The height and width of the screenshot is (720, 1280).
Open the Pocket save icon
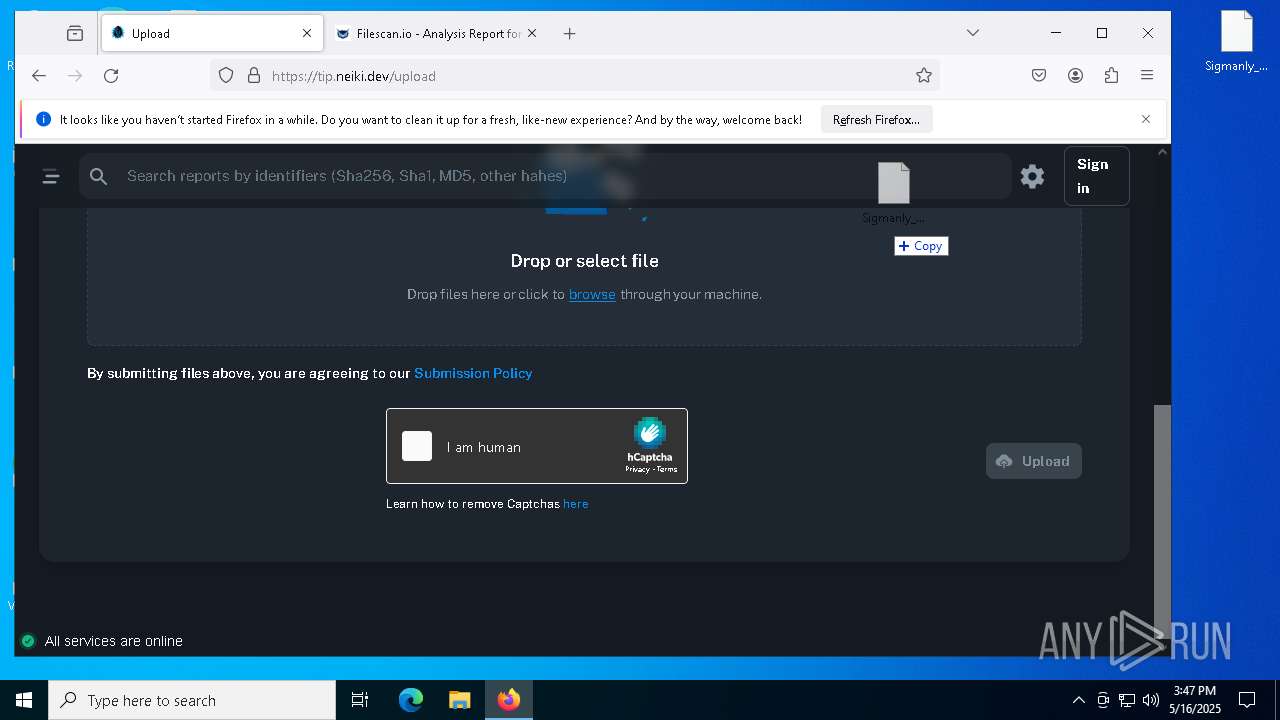pos(1039,75)
